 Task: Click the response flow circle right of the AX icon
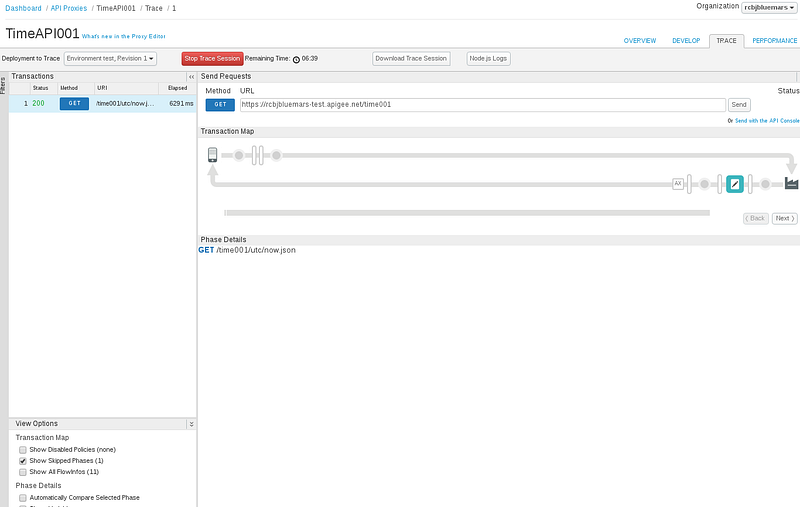[704, 184]
